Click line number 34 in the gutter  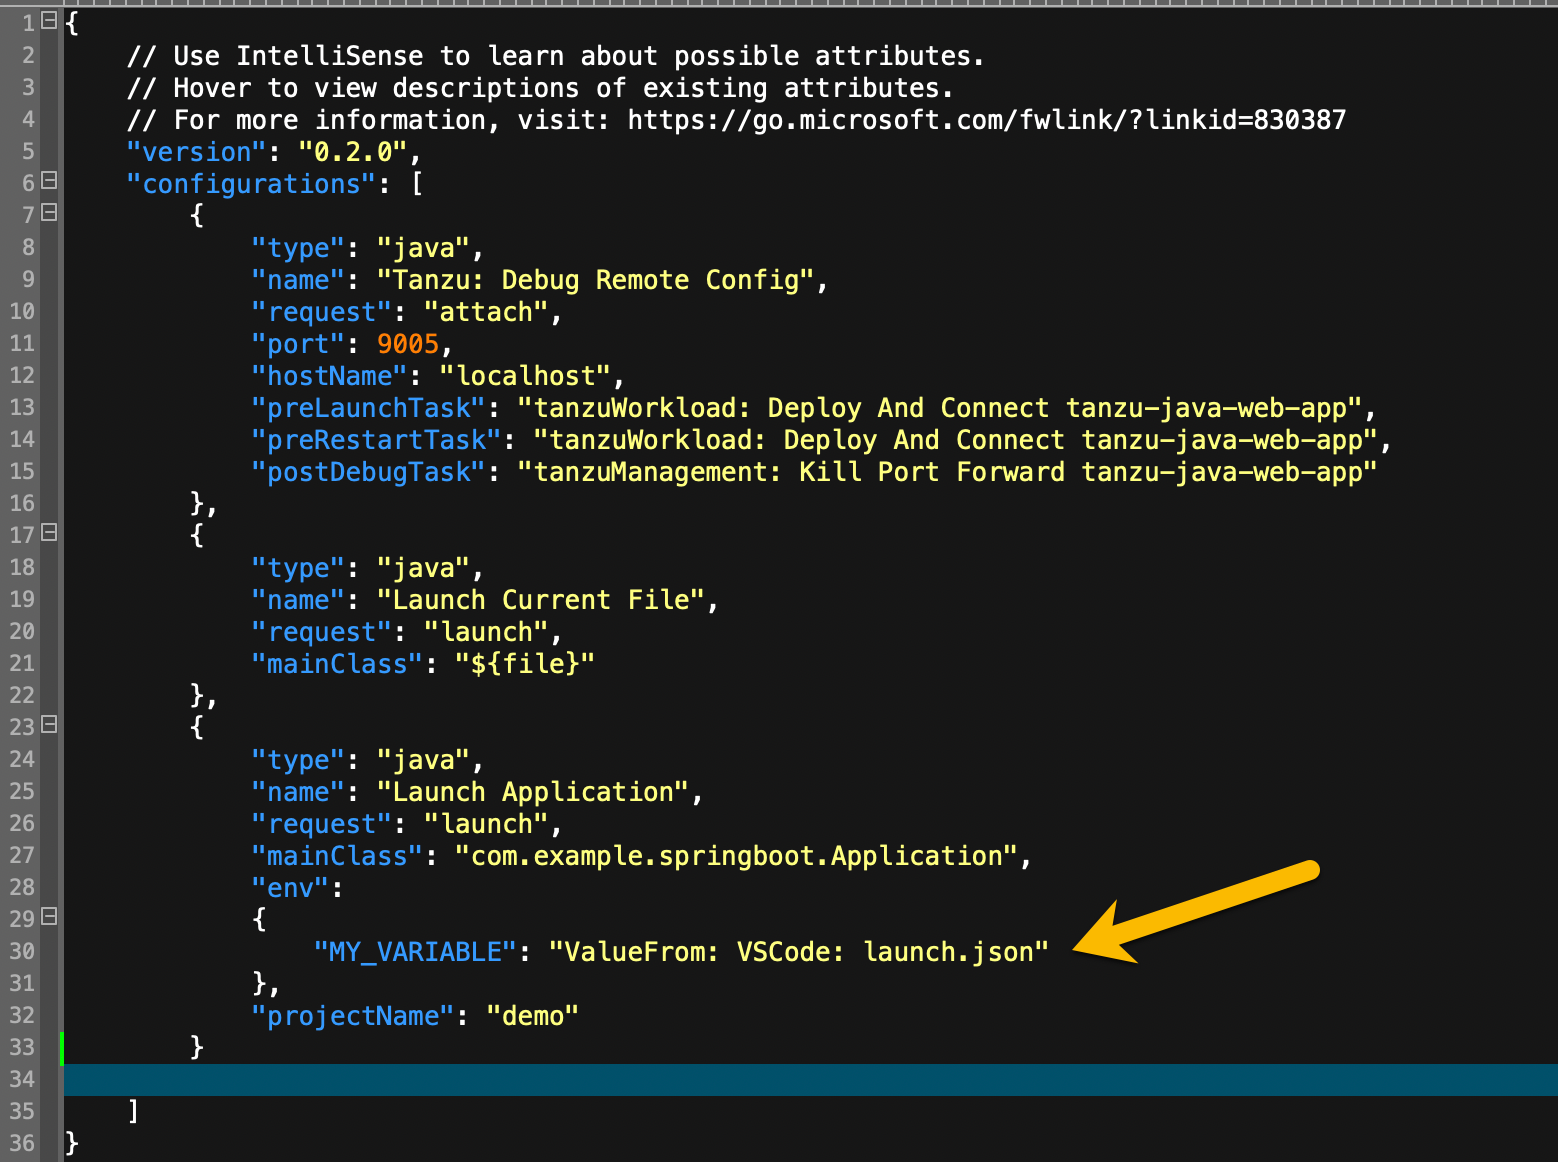[x=22, y=1079]
